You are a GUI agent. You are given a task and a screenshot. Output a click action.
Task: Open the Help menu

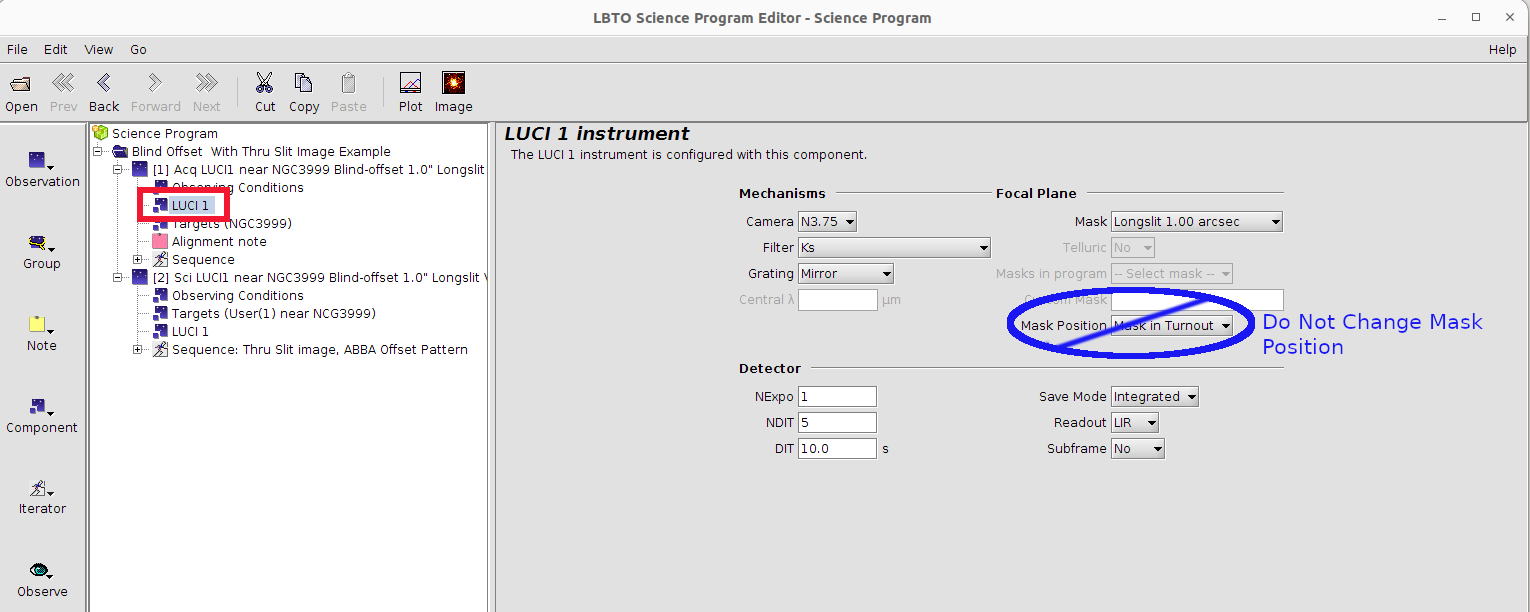(1502, 49)
